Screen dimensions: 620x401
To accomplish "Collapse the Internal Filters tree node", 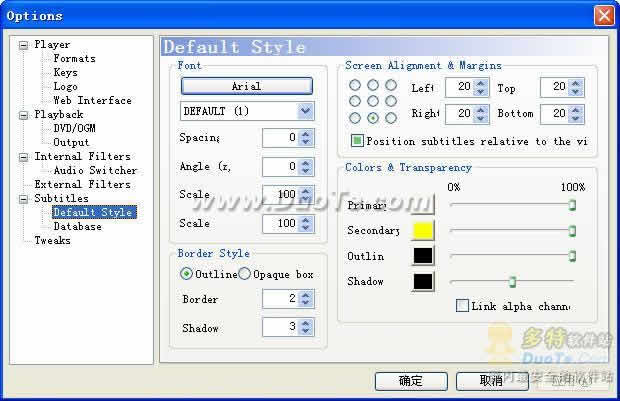I will pos(24,157).
